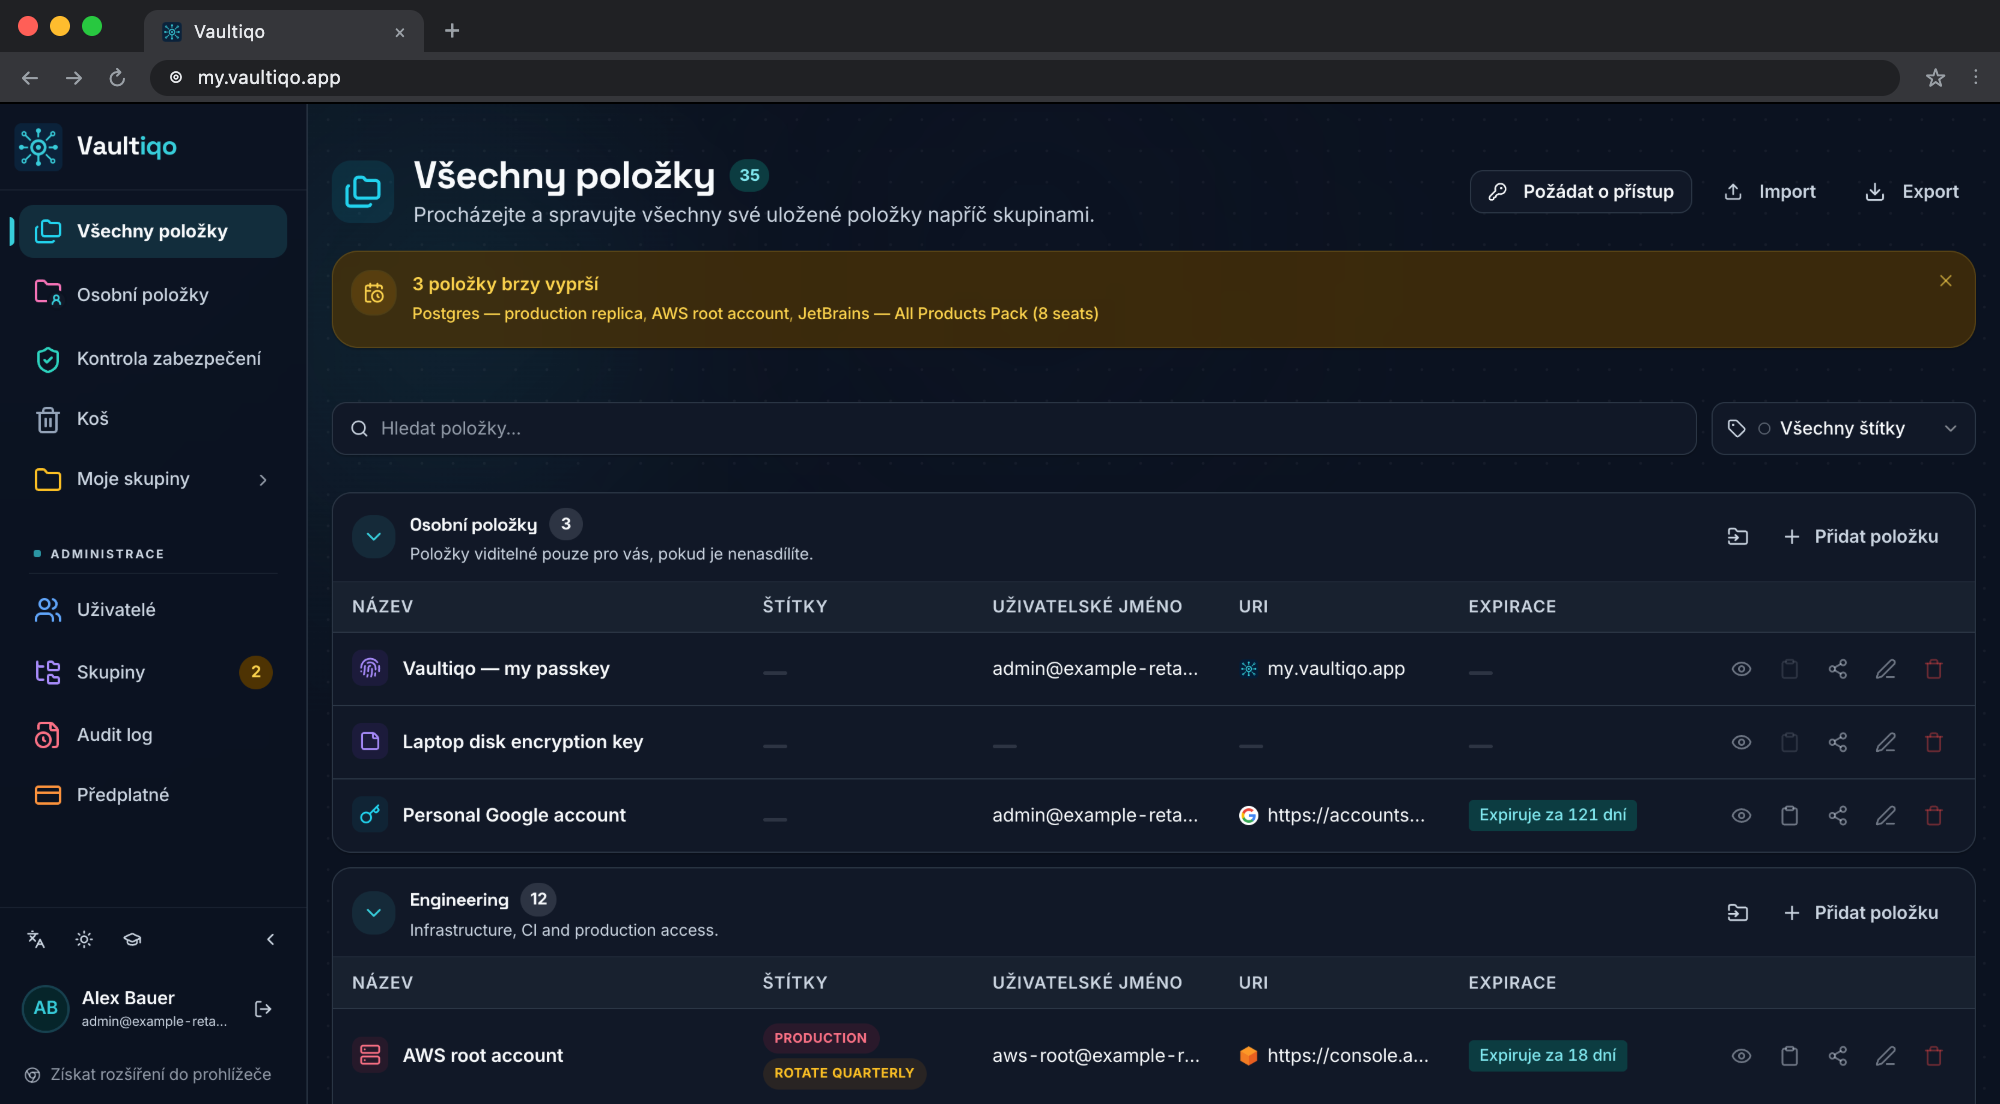
Task: Click Získat rozšíření do prohlížeče link
Action: click(x=148, y=1075)
